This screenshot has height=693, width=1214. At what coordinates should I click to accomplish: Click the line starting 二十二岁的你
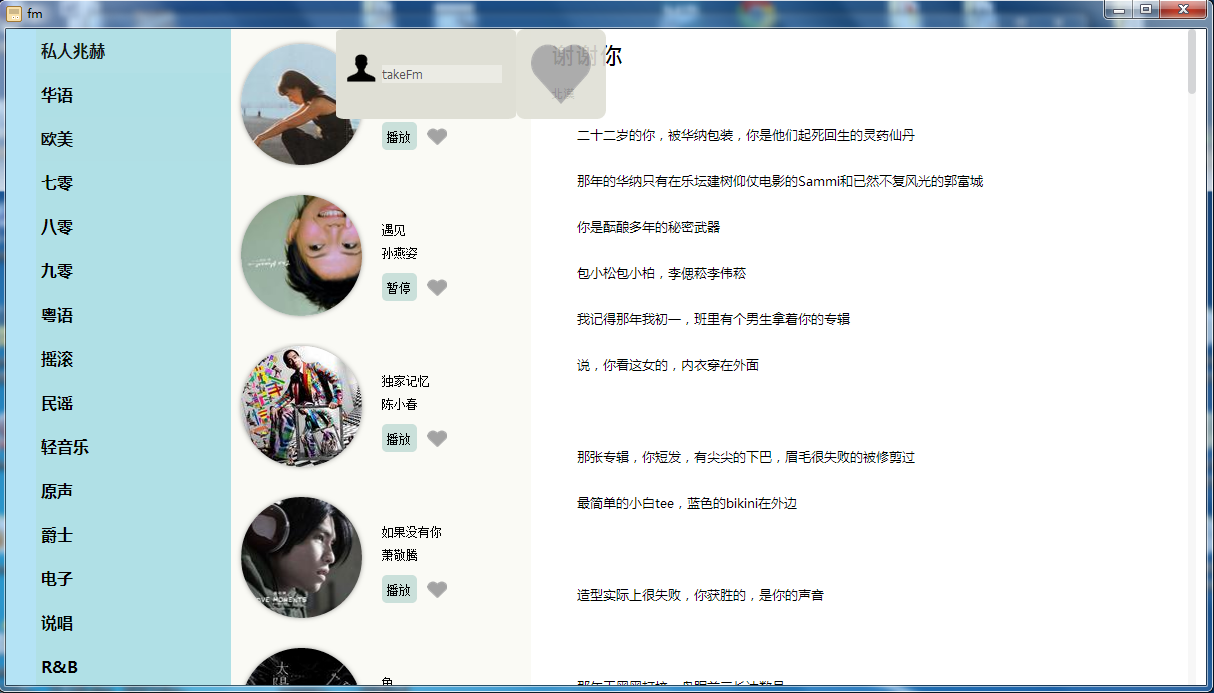pos(745,135)
